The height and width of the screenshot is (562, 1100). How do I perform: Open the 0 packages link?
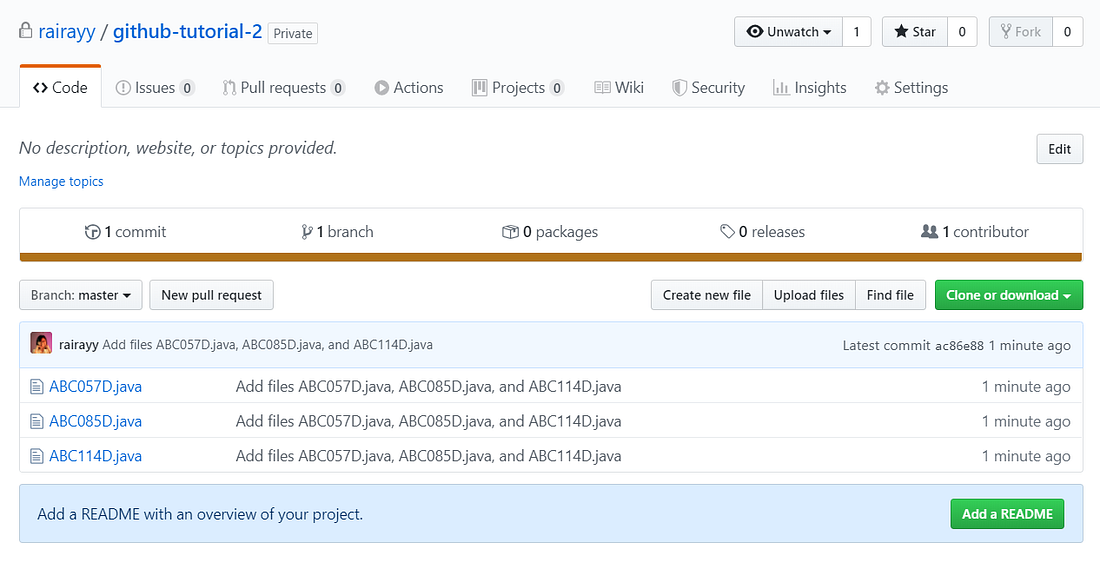pos(550,232)
